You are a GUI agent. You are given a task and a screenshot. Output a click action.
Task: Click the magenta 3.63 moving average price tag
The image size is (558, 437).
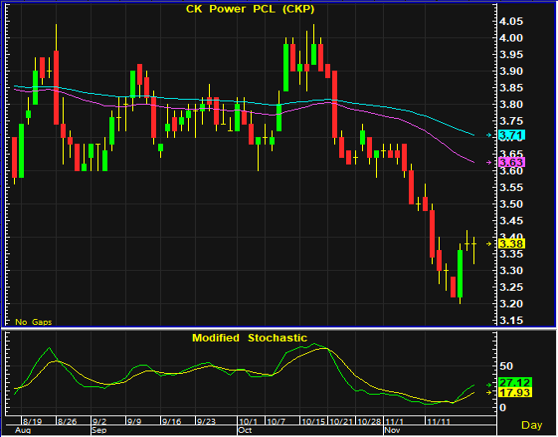512,163
